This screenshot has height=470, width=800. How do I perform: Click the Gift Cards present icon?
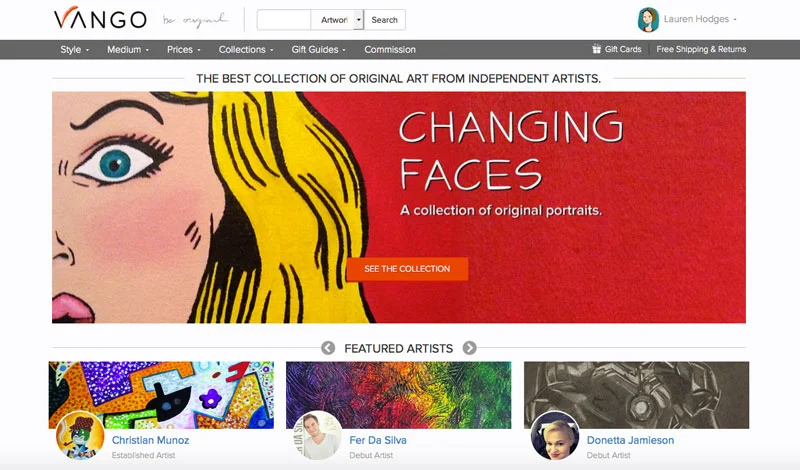(x=596, y=49)
